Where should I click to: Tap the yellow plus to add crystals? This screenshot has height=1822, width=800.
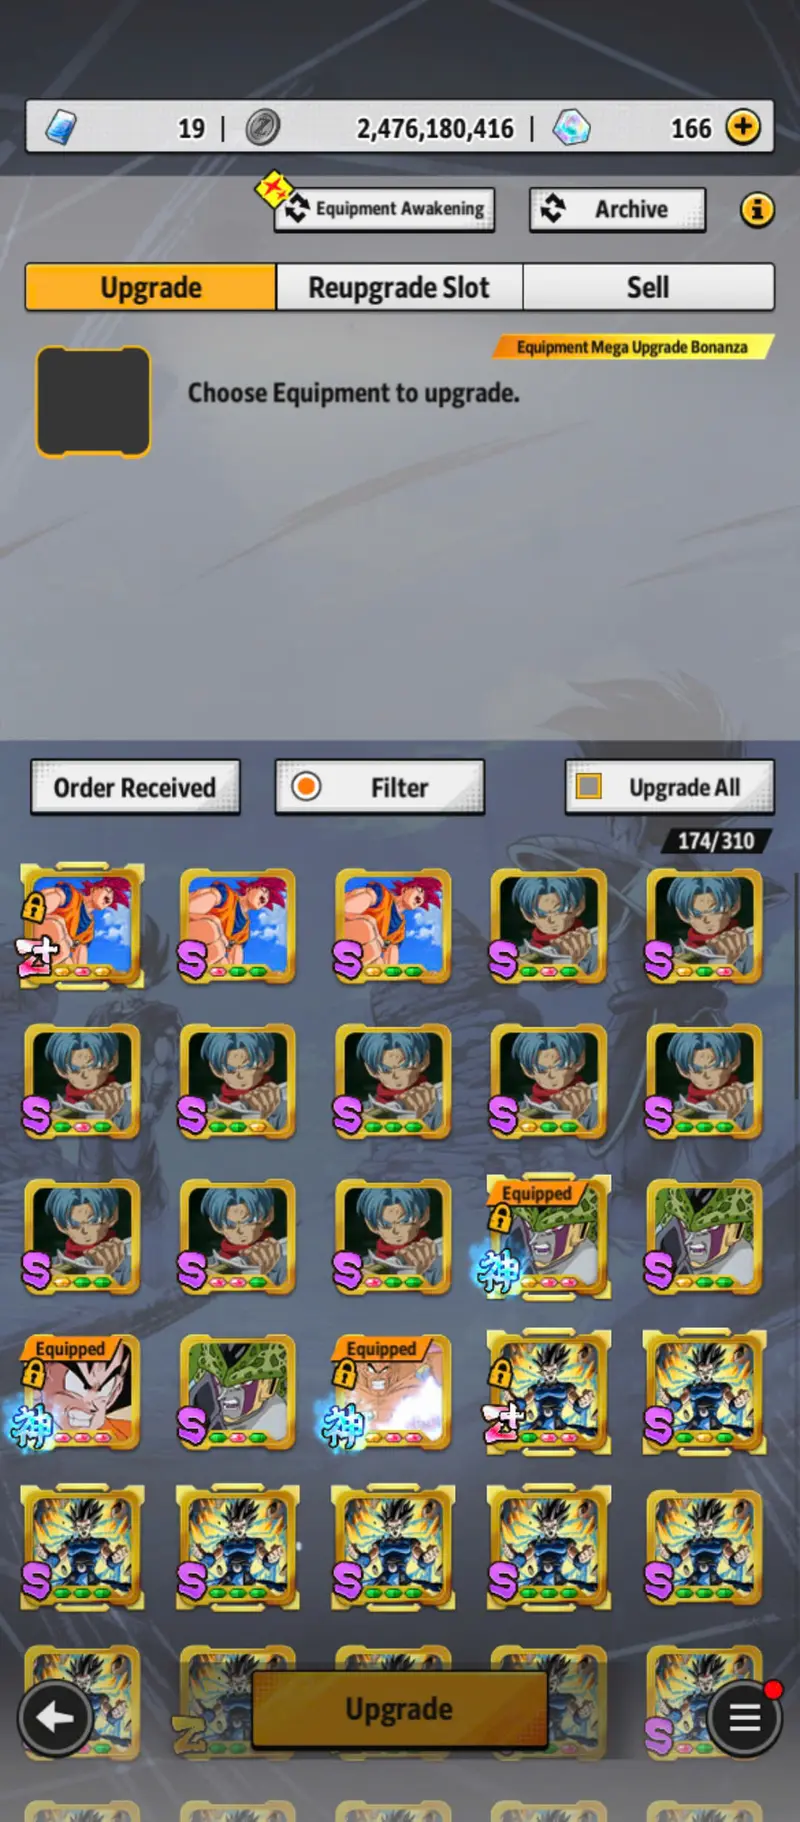point(743,127)
